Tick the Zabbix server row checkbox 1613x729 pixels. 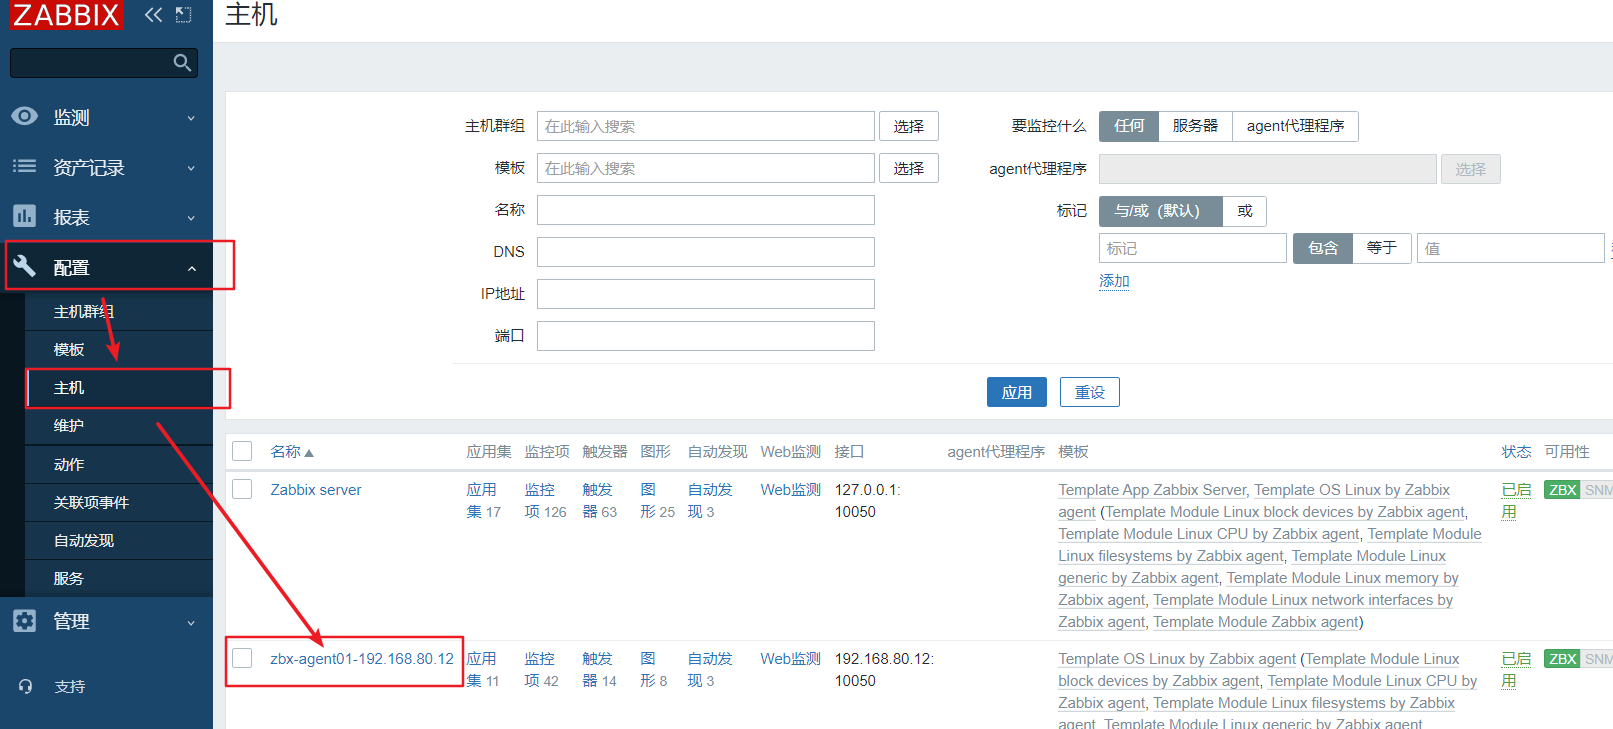point(242,489)
